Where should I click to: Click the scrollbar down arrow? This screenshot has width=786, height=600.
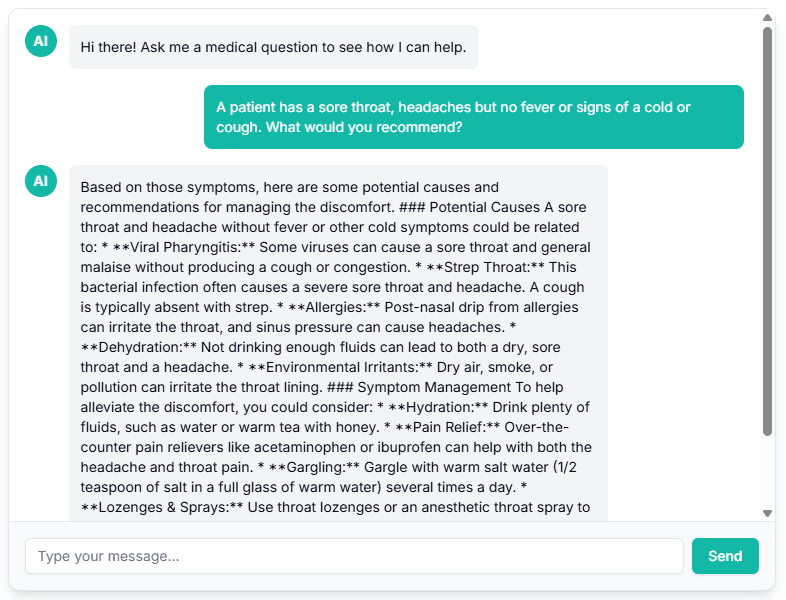(767, 513)
